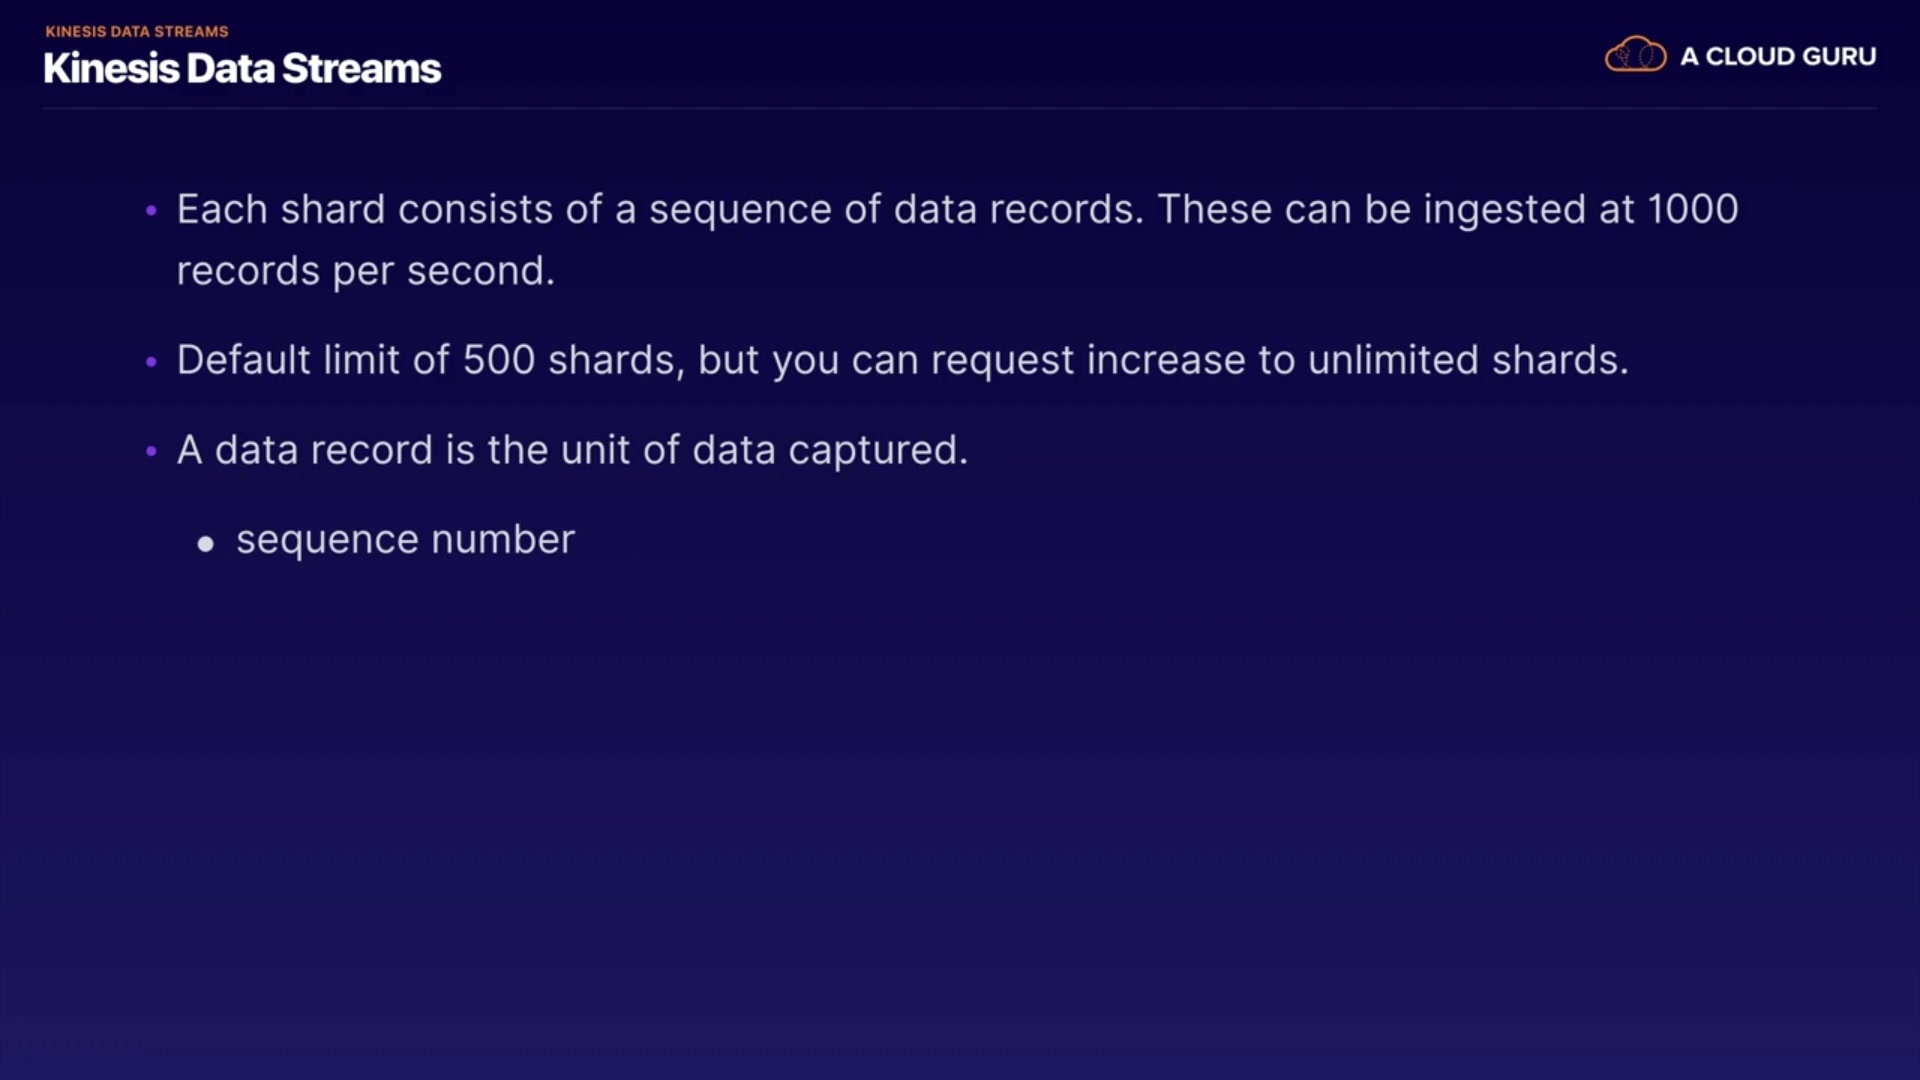Screen dimensions: 1920x1080
Task: Select the "sequence number" sub-bullet text
Action: coord(405,540)
